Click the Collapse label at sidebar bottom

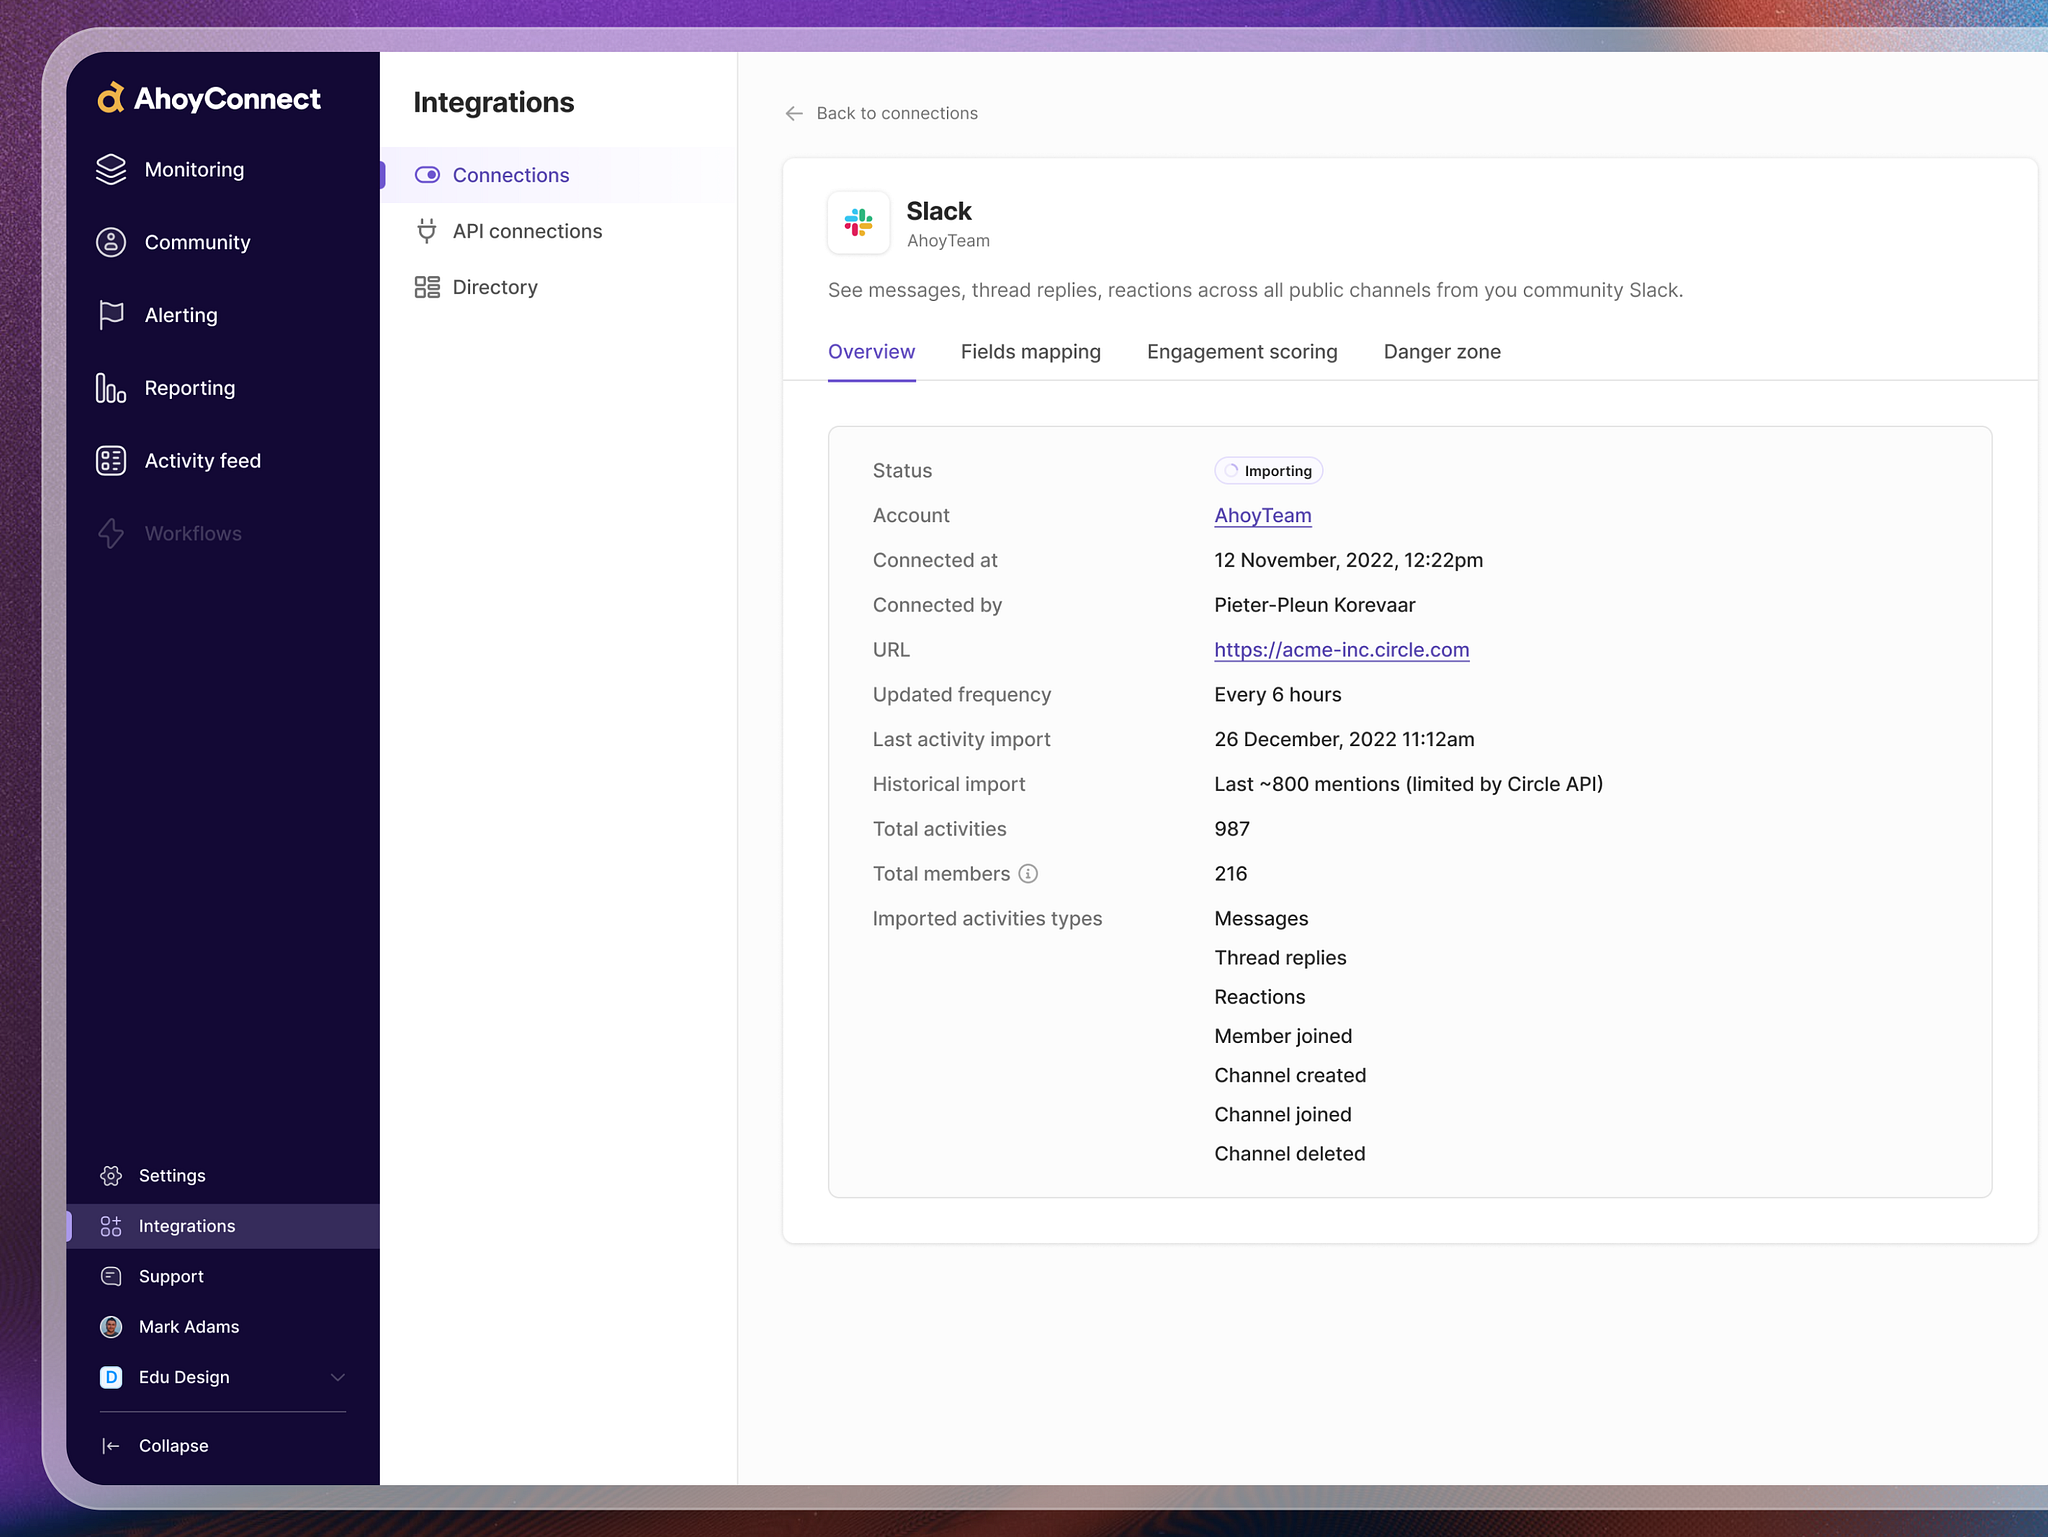[x=174, y=1446]
